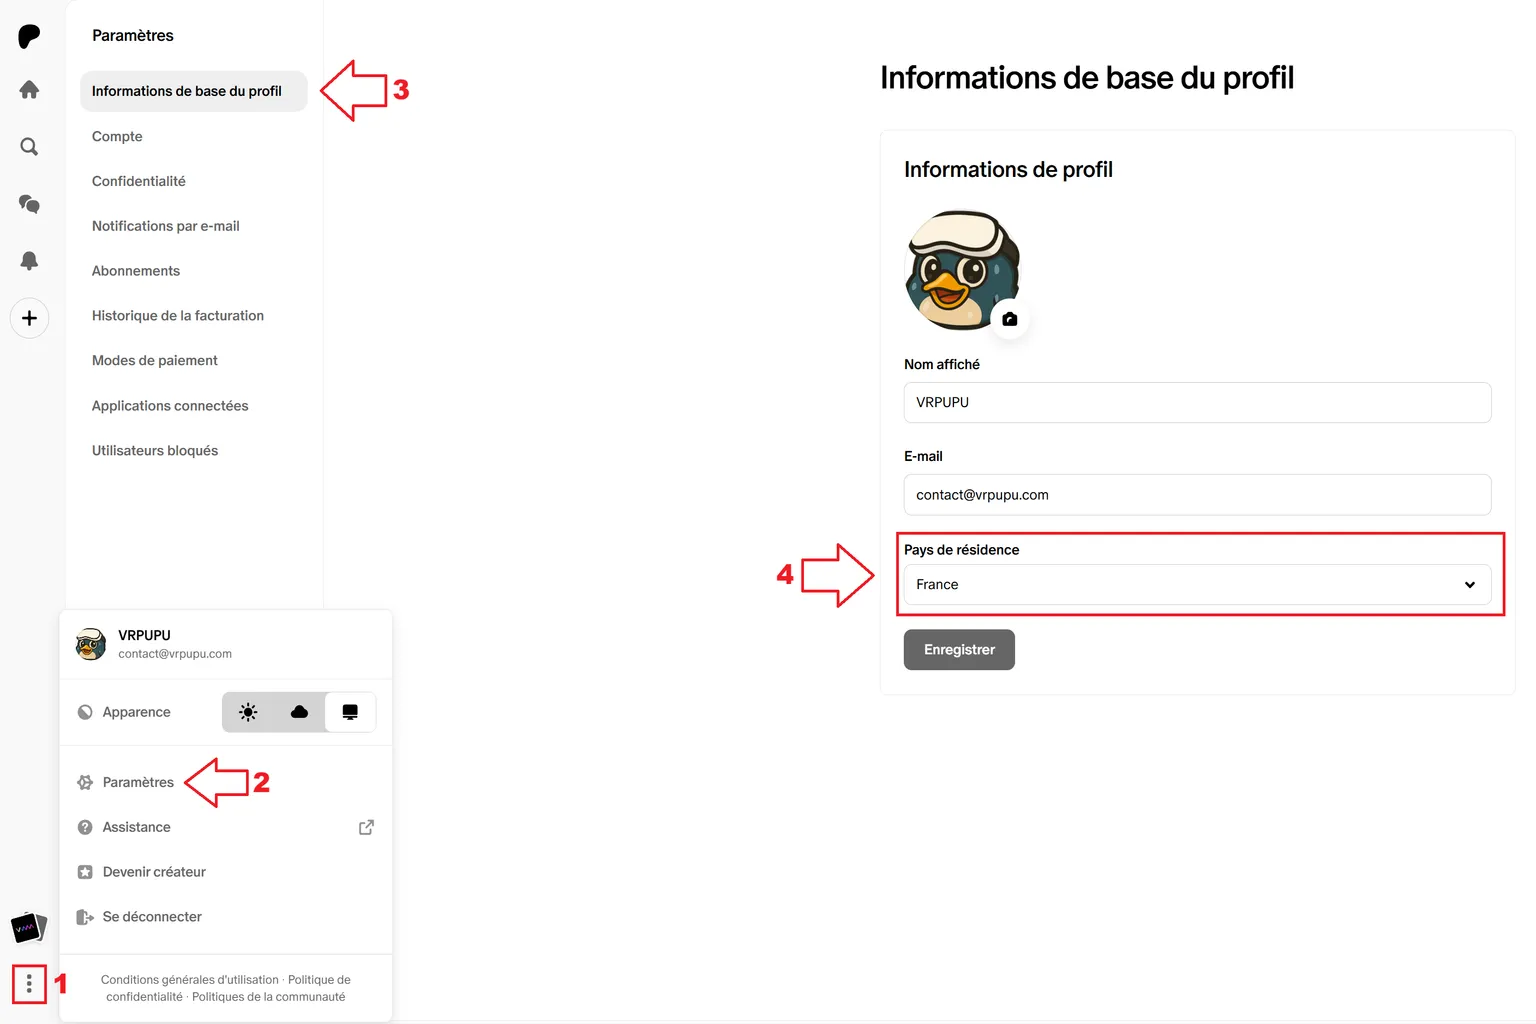Click the large penguin profile avatar

click(x=961, y=270)
